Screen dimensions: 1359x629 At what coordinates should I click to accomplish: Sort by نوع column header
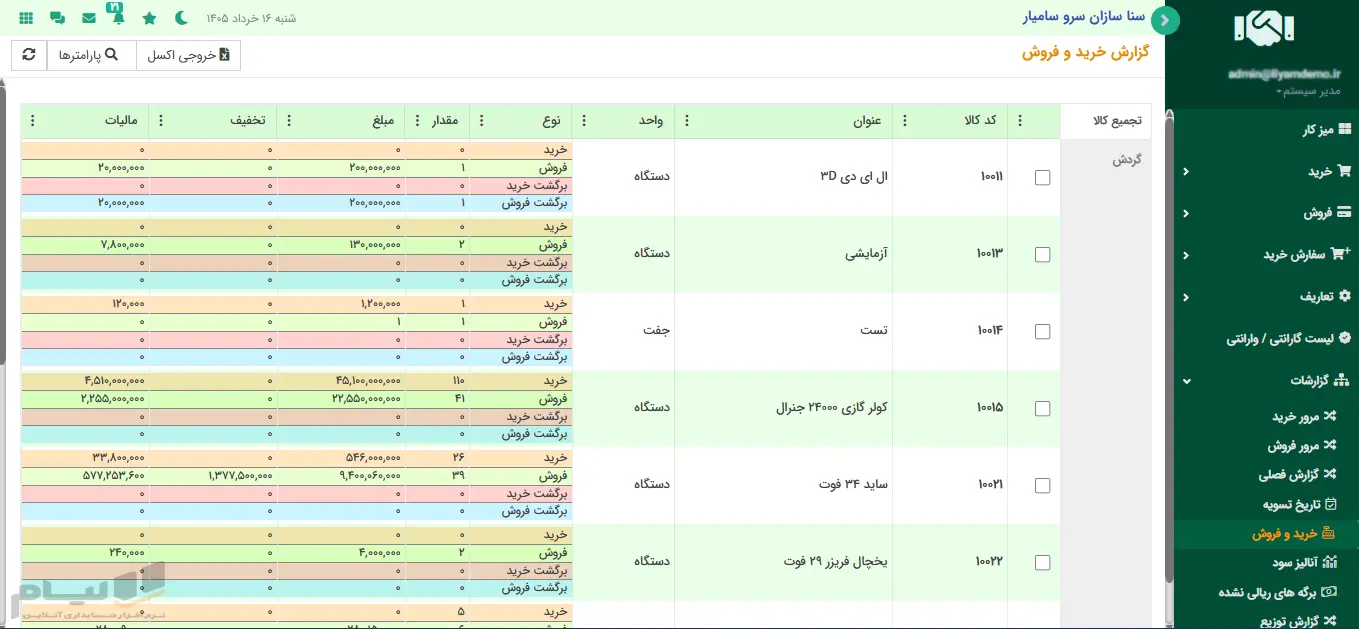click(x=551, y=121)
